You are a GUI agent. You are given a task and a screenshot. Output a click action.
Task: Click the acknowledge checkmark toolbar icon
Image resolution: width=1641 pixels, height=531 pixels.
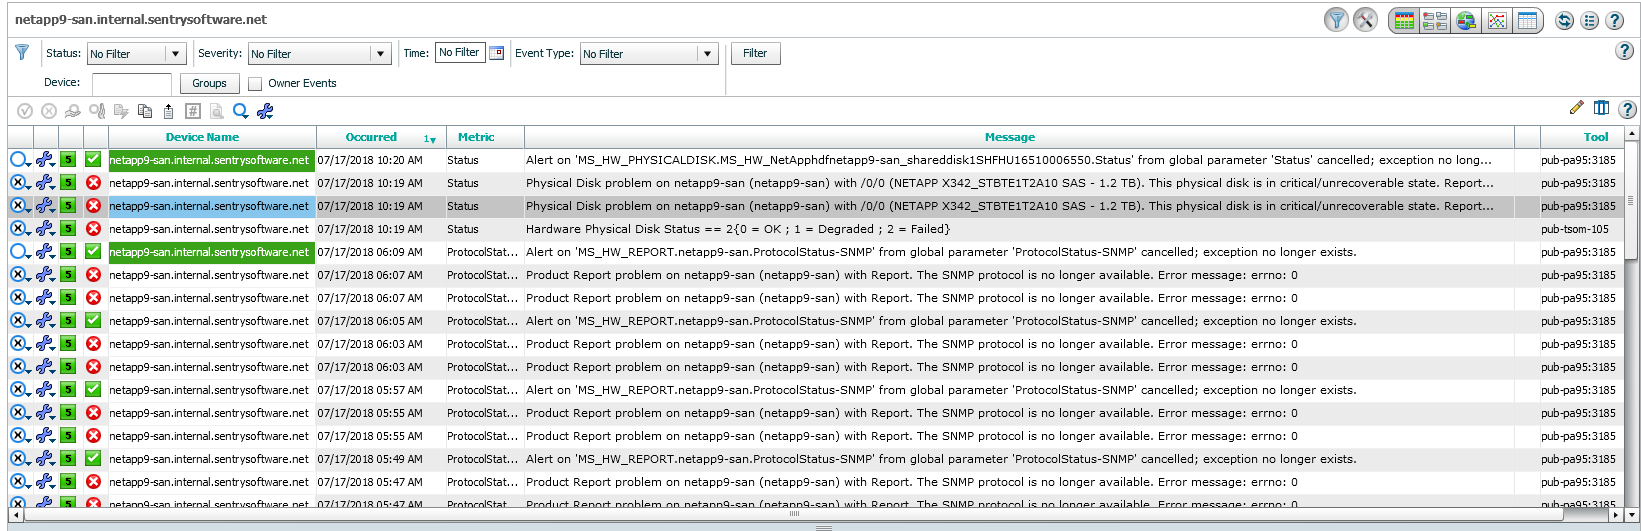tap(25, 111)
